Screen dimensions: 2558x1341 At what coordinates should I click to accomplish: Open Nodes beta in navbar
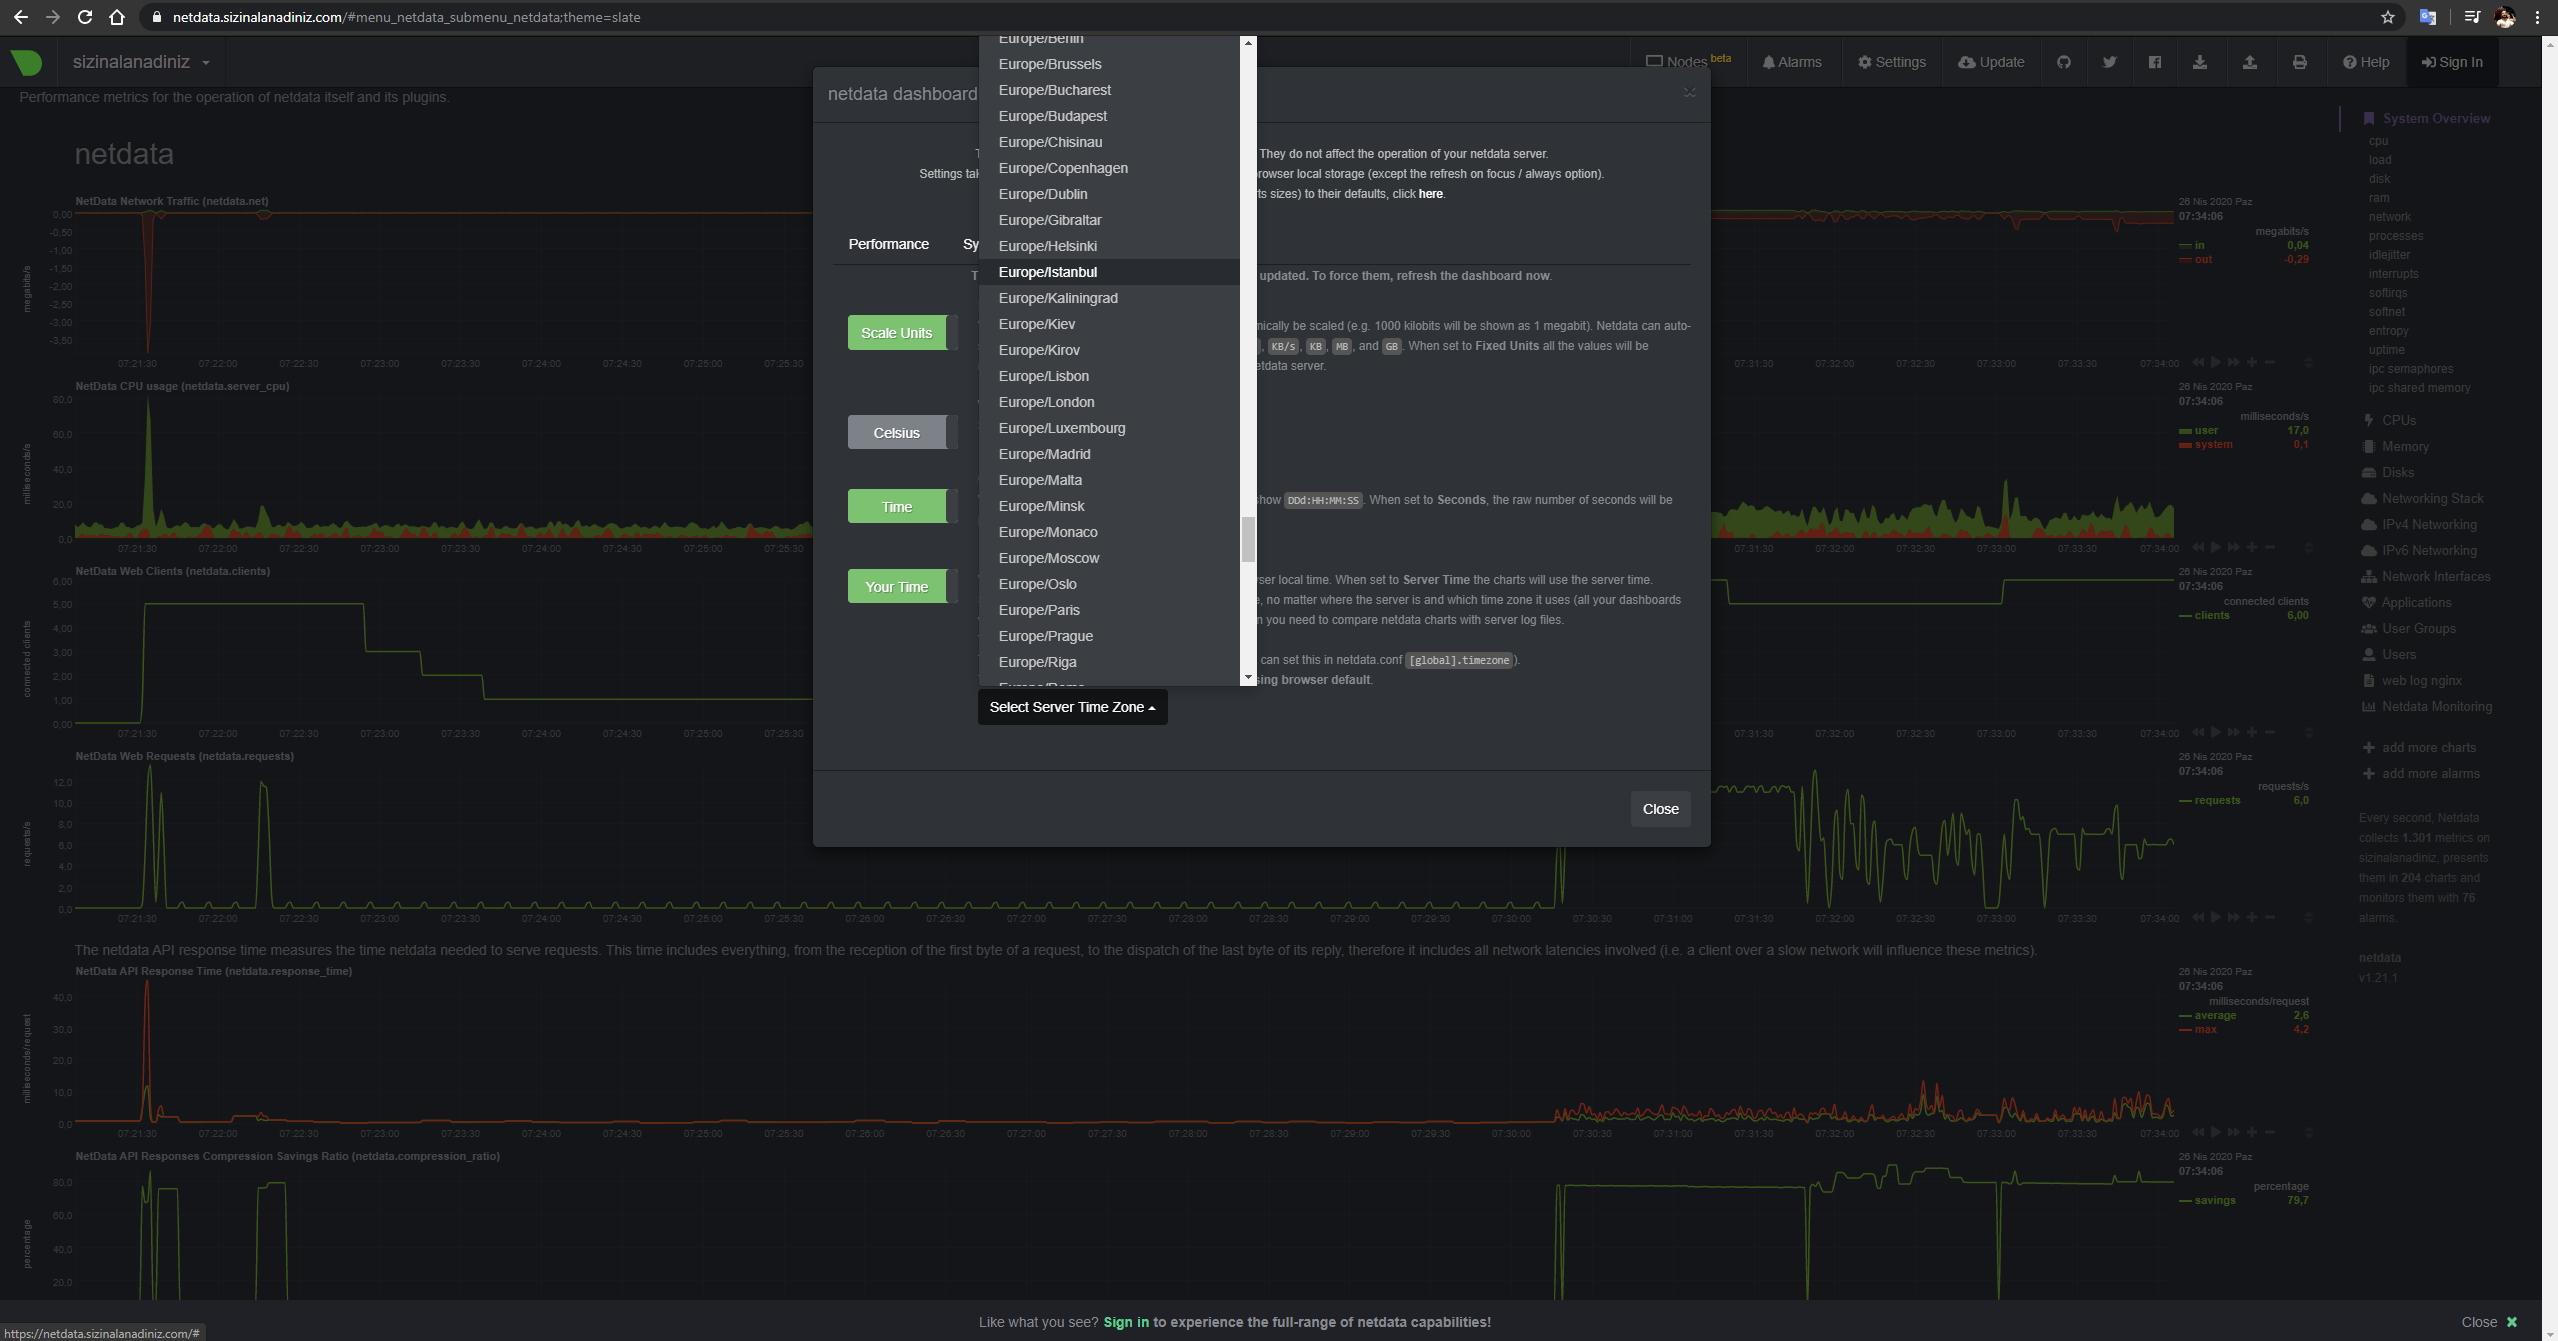click(x=1688, y=61)
